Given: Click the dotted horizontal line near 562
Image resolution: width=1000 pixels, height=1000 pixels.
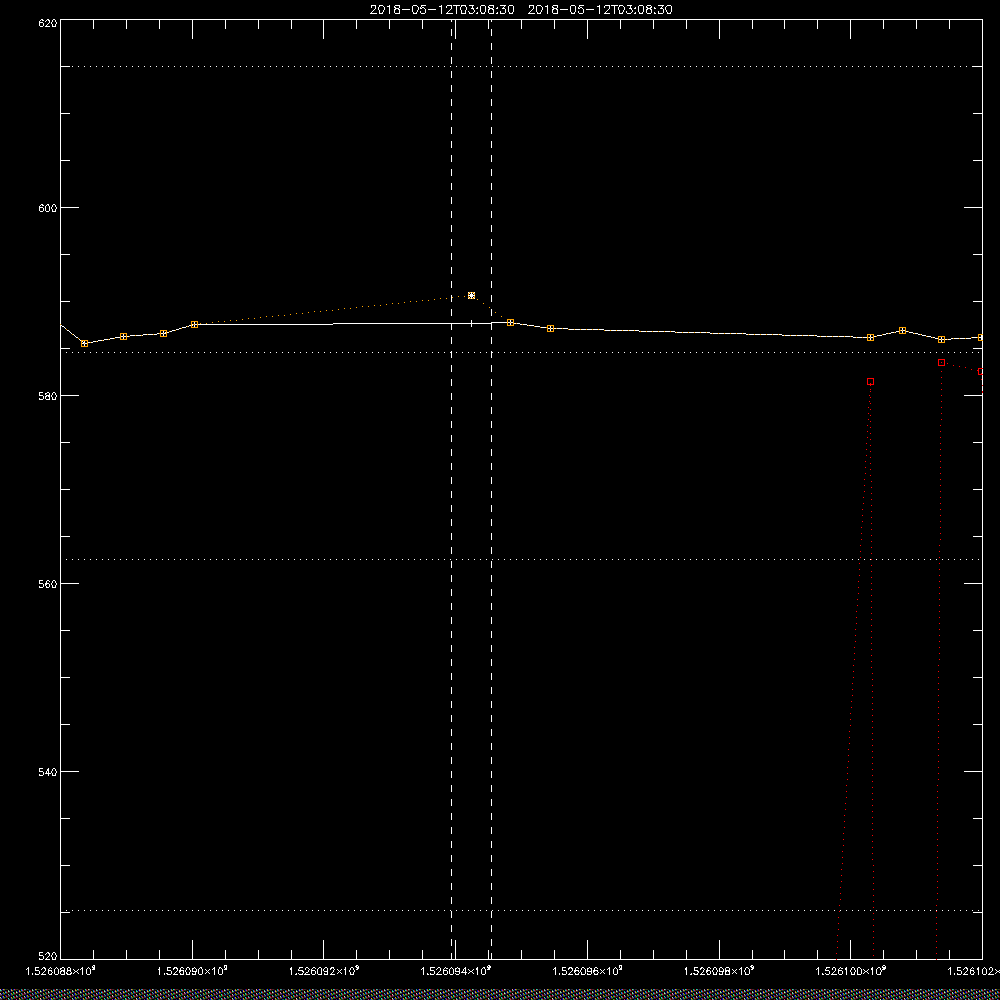Looking at the screenshot, I should pos(521,559).
